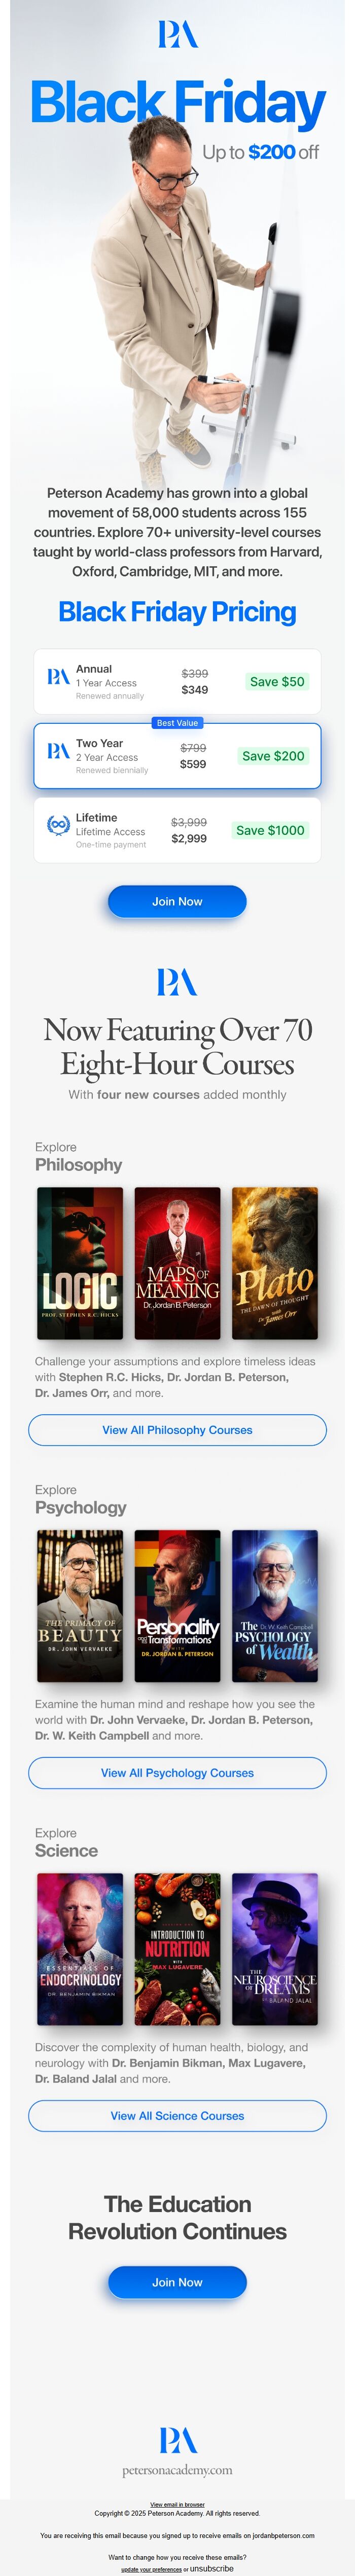This screenshot has height=2576, width=355.
Task: Click the footer PA logo
Action: tap(177, 2440)
